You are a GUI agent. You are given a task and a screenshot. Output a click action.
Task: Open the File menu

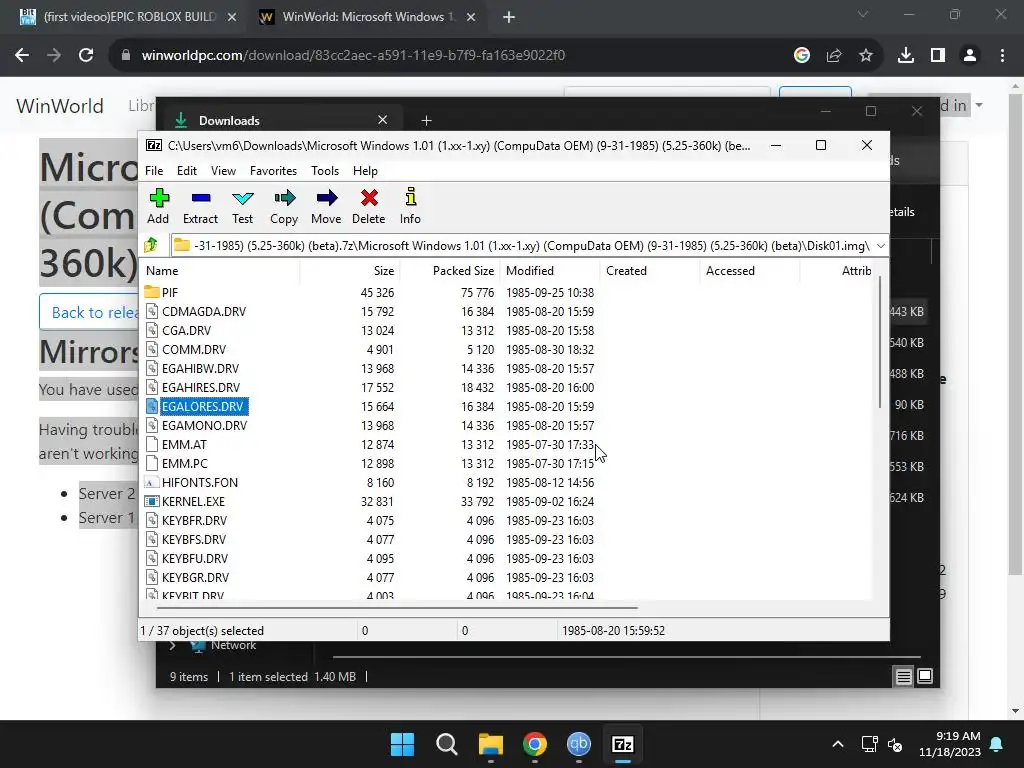(154, 170)
